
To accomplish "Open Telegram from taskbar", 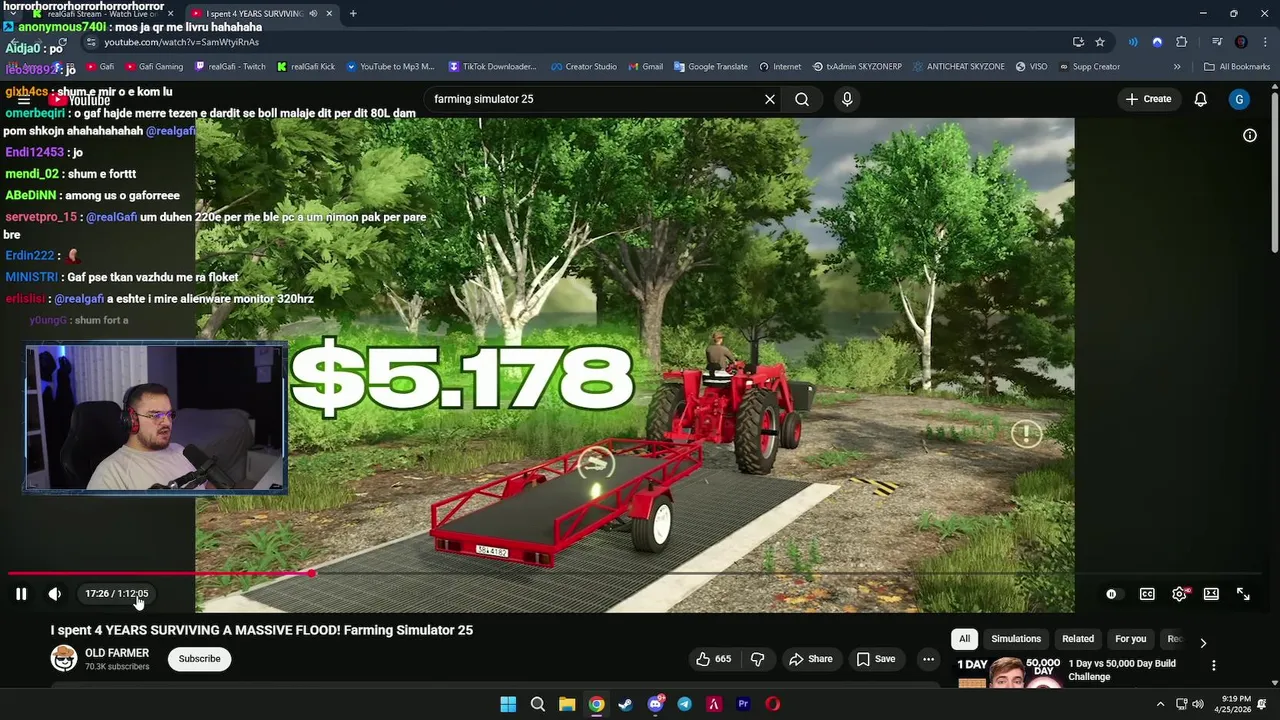I will 685,704.
